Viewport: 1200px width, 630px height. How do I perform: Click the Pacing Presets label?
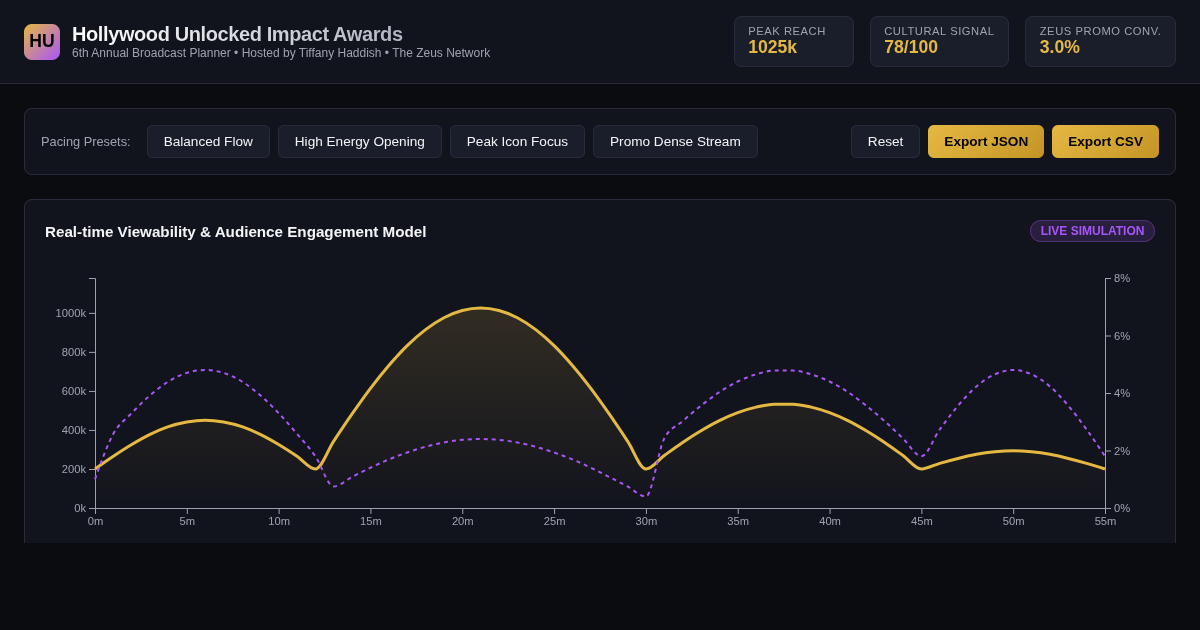tap(86, 141)
